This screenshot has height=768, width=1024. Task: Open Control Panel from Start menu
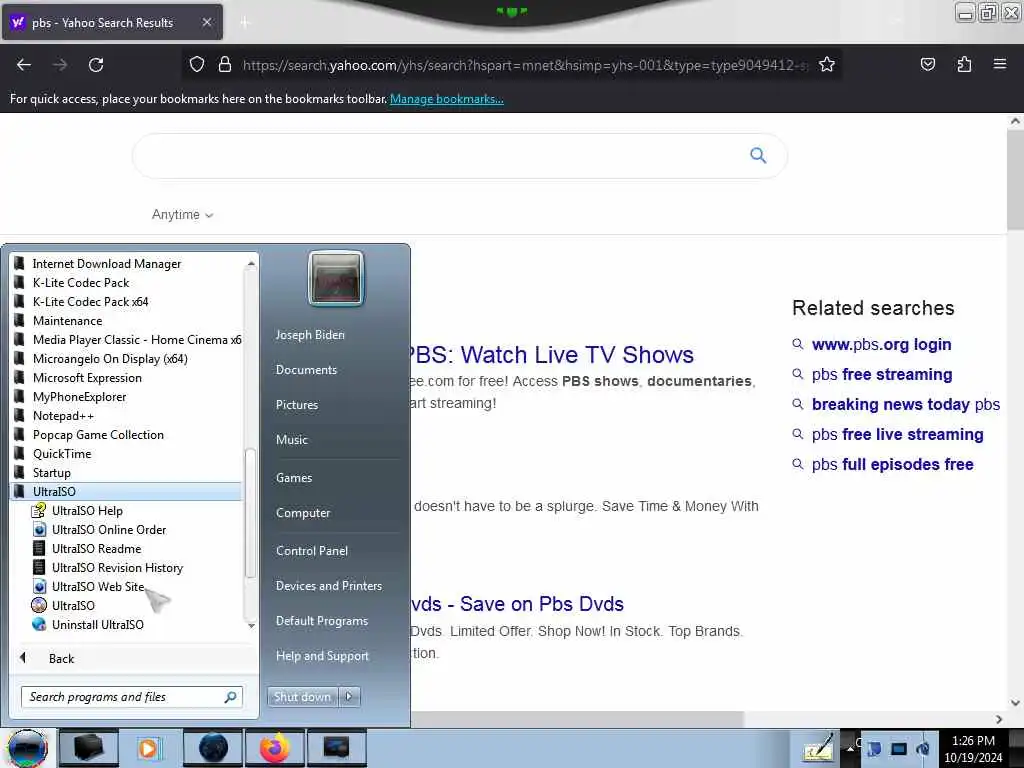[312, 551]
